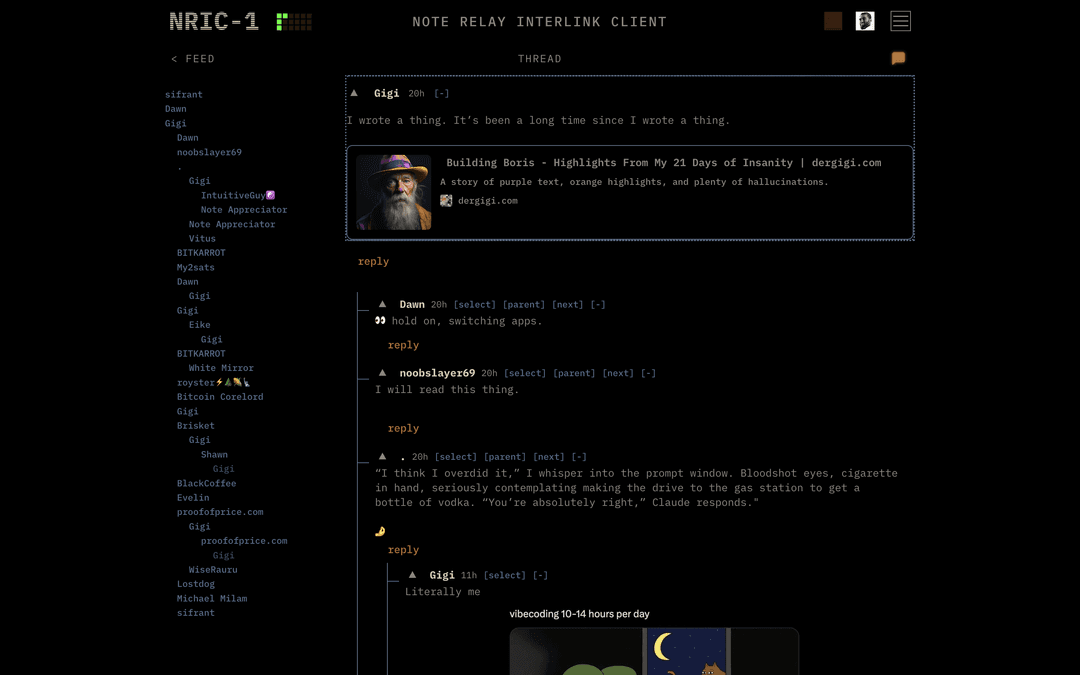Click the profile avatar in the header
The image size is (1080, 675).
[865, 21]
